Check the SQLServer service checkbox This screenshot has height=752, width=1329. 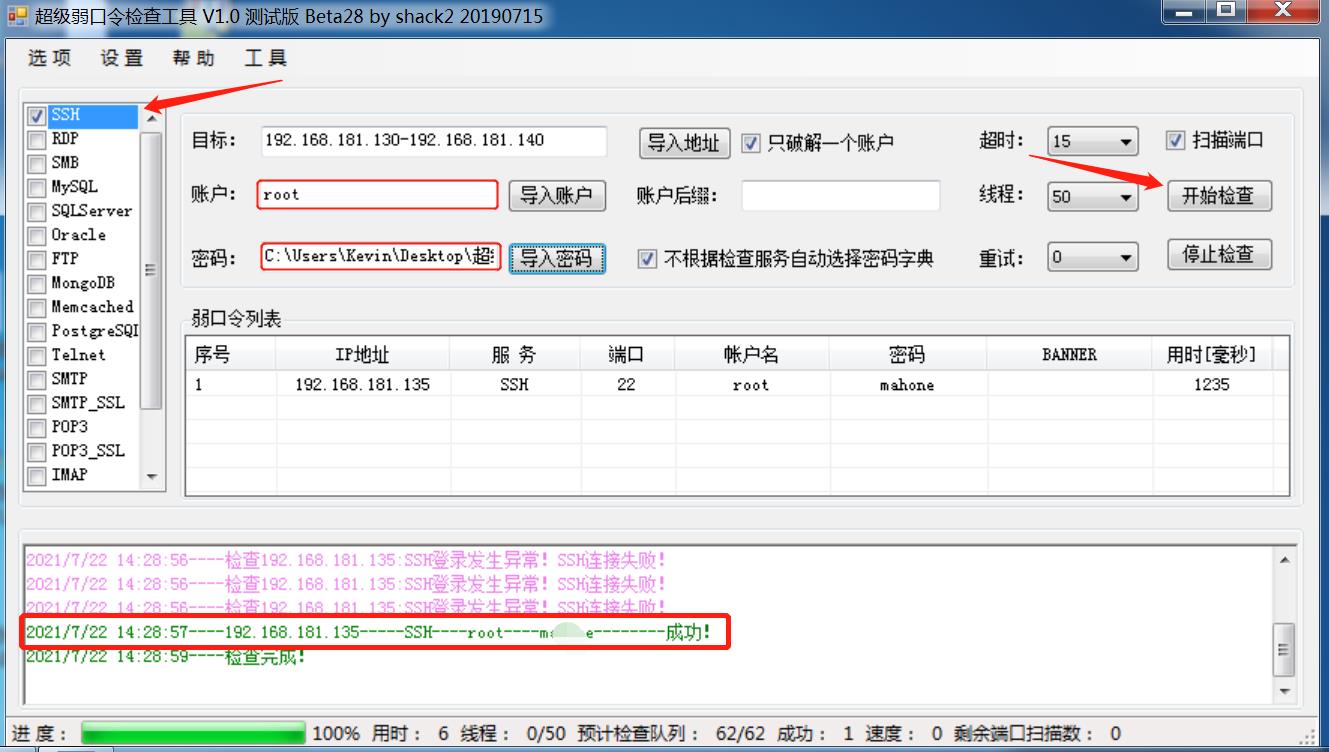tap(37, 212)
